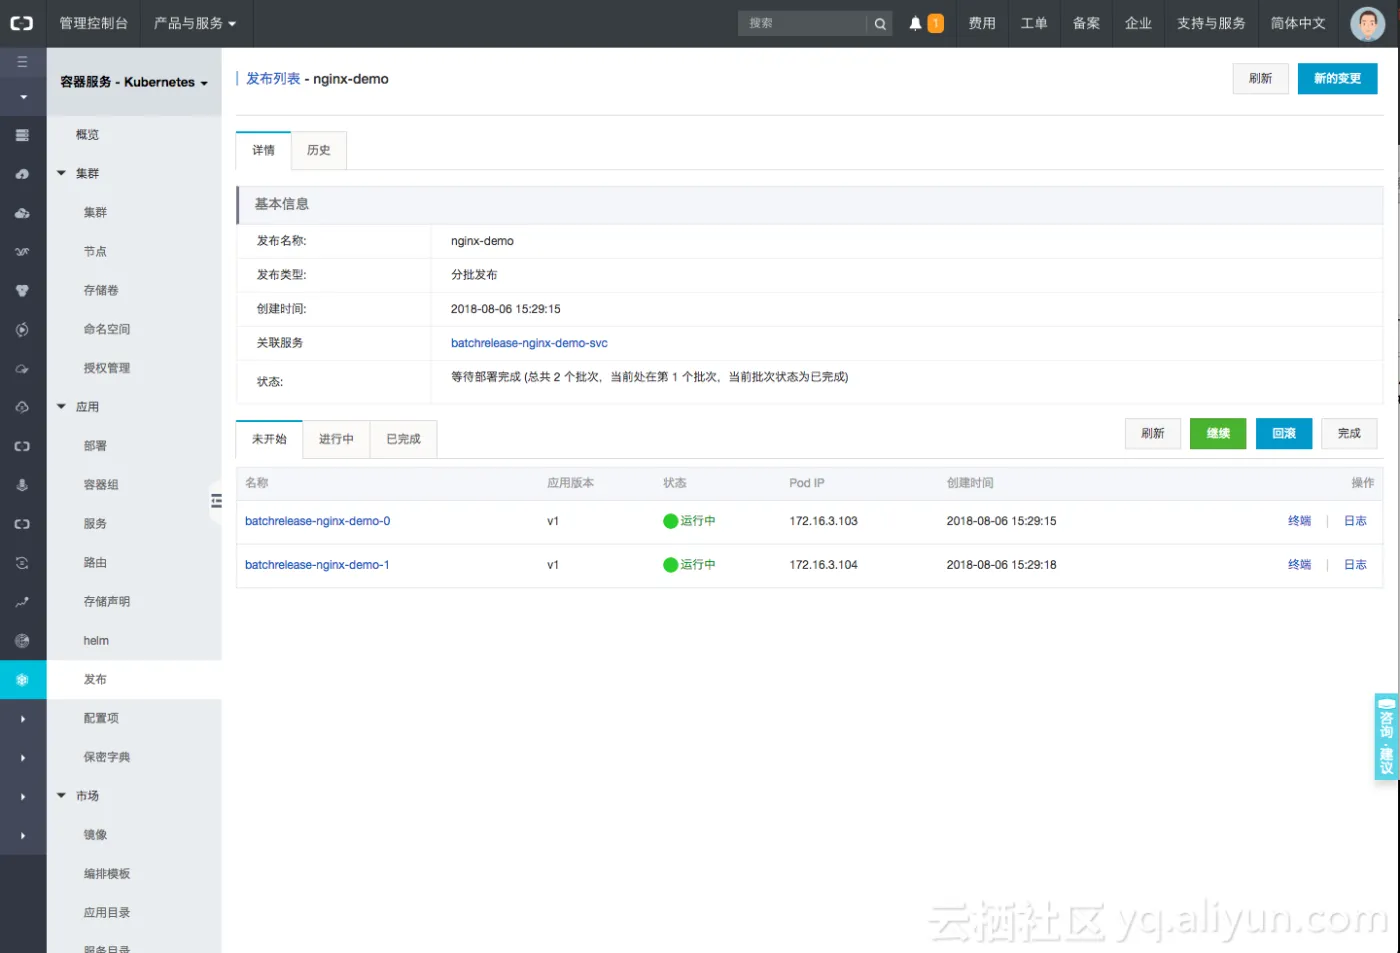Open the 费用 menu
The width and height of the screenshot is (1400, 953).
coord(982,23)
